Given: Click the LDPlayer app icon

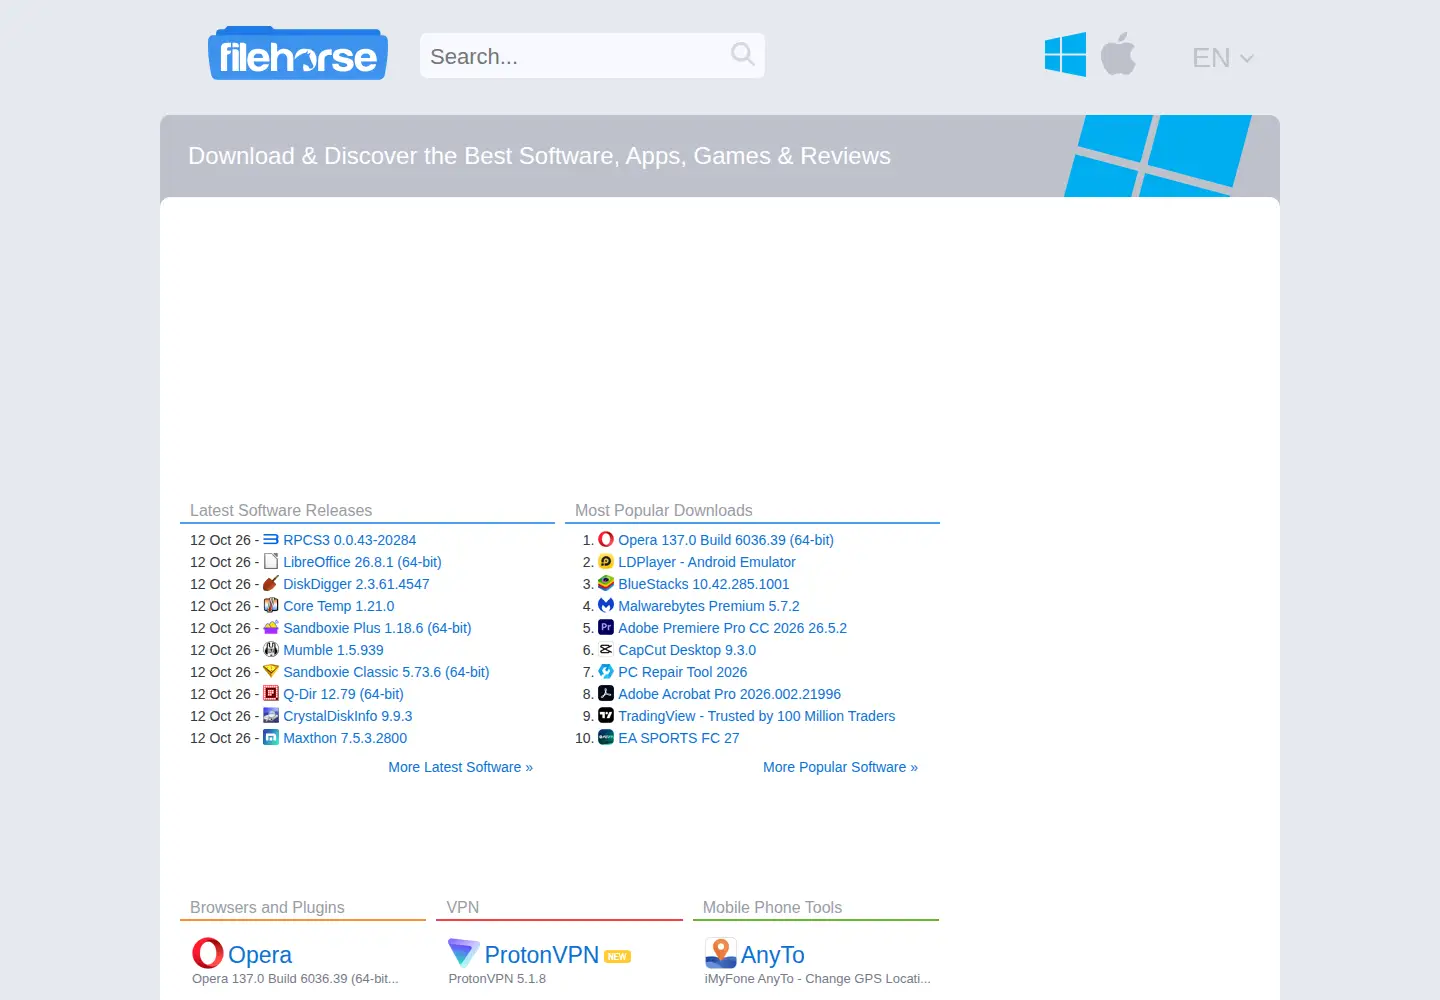Looking at the screenshot, I should [606, 561].
